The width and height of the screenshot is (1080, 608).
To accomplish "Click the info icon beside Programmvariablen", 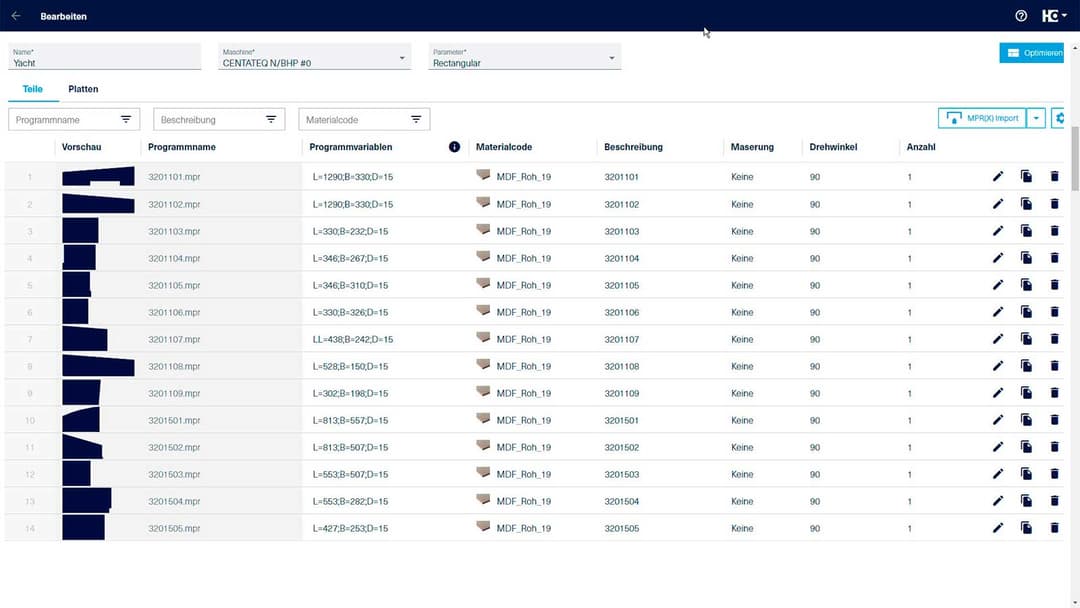I will (454, 147).
